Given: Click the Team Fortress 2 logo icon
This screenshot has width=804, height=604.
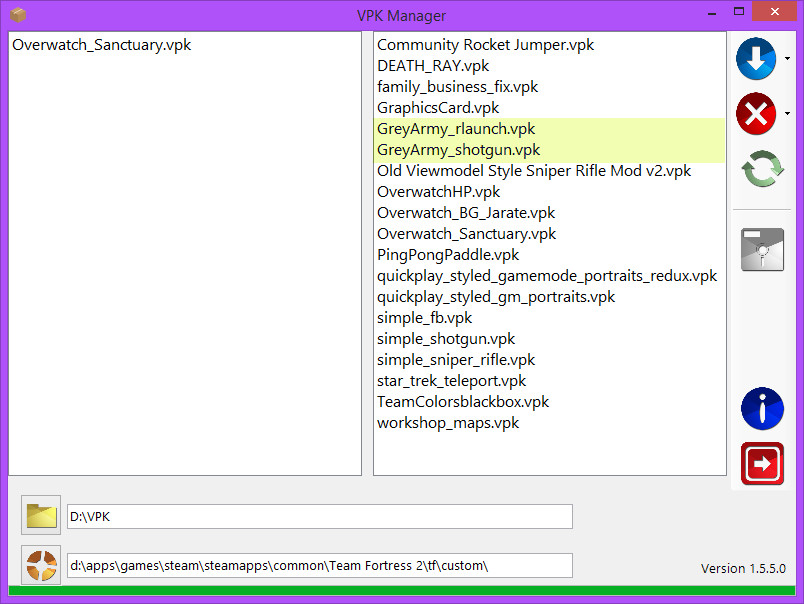Looking at the screenshot, I should 40,565.
